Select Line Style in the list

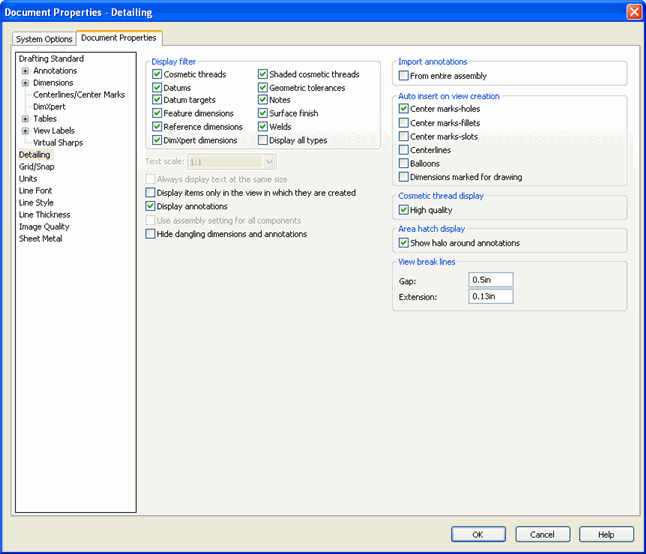tap(36, 202)
